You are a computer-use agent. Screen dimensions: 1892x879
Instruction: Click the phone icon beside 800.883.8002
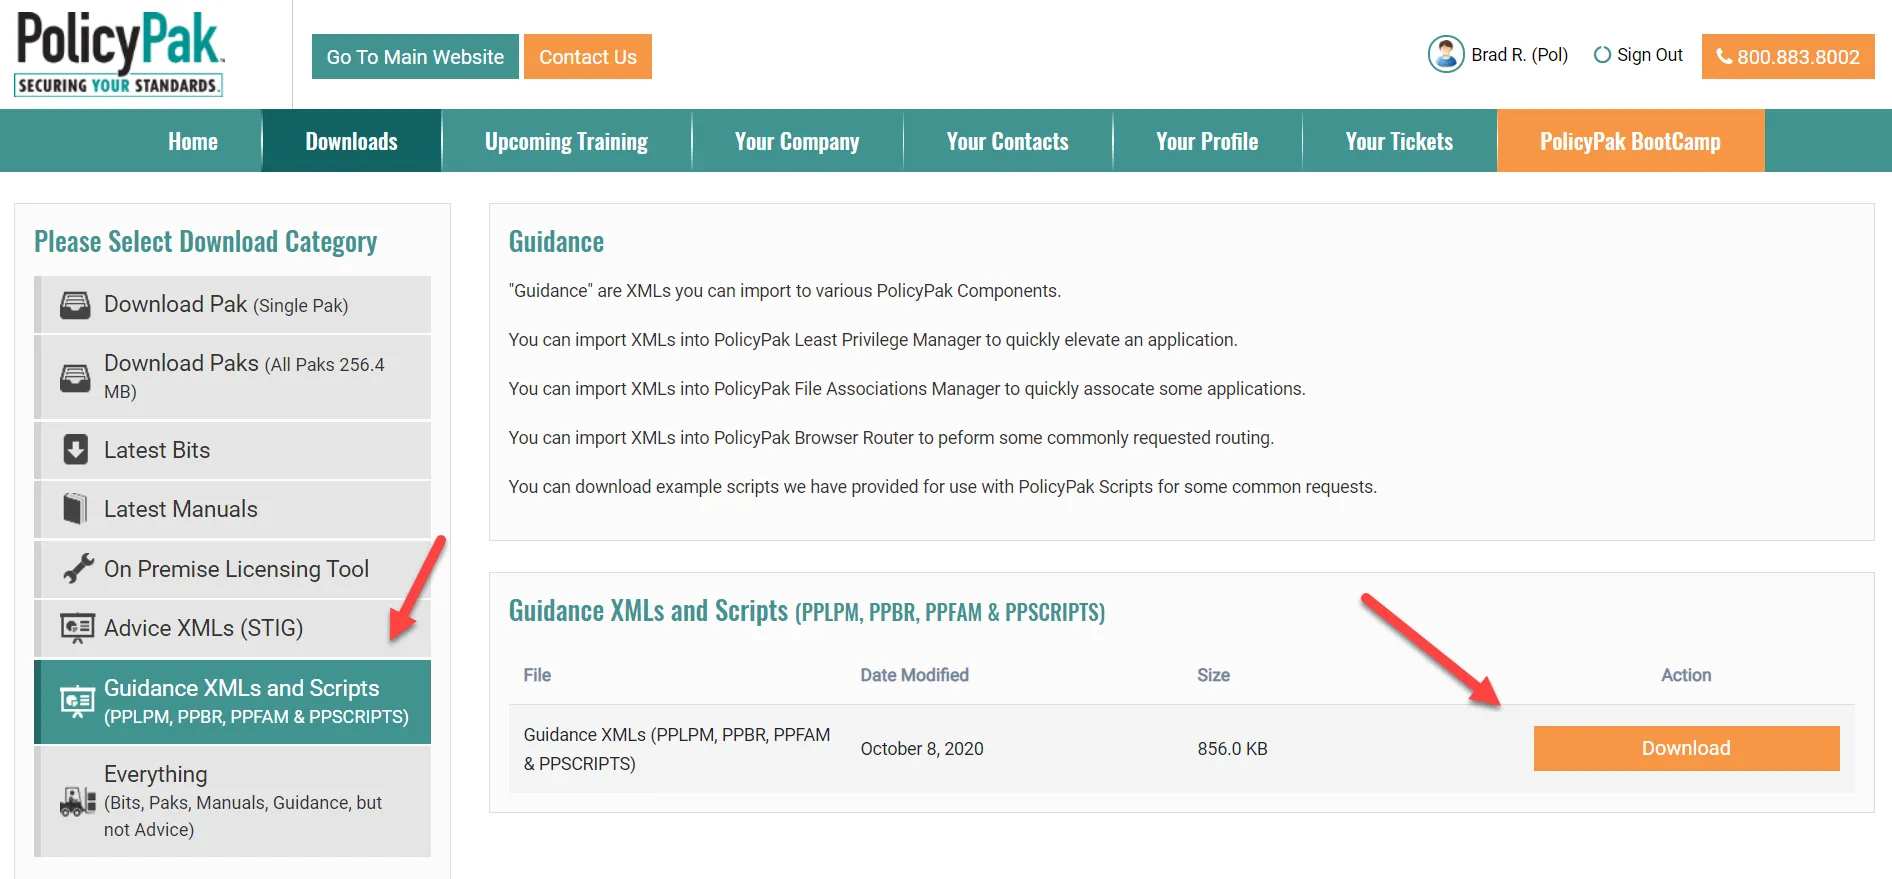point(1724,57)
